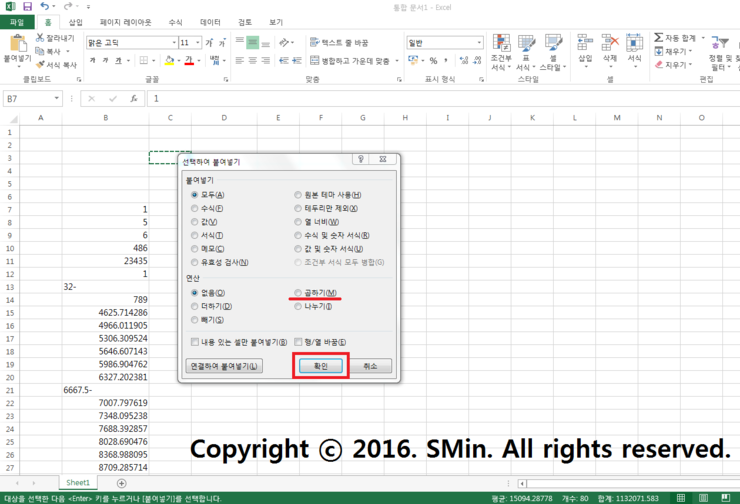Increase font size with larger 가 icon
The image size is (740, 504).
pyautogui.click(x=209, y=42)
